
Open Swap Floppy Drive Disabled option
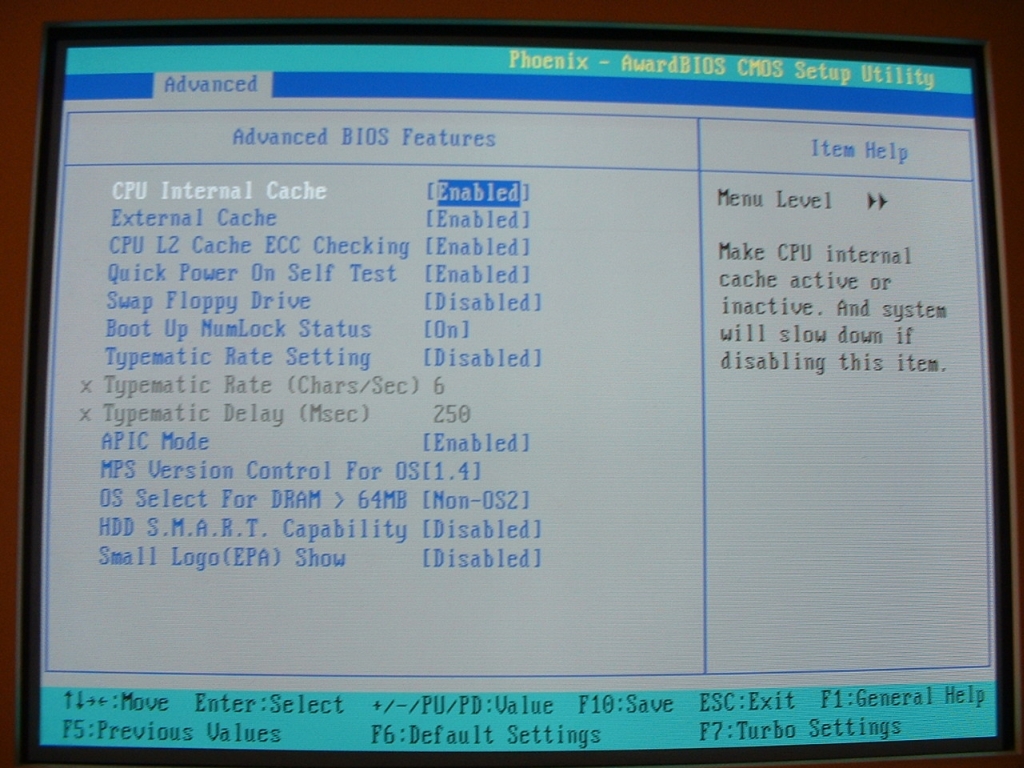pyautogui.click(x=483, y=302)
